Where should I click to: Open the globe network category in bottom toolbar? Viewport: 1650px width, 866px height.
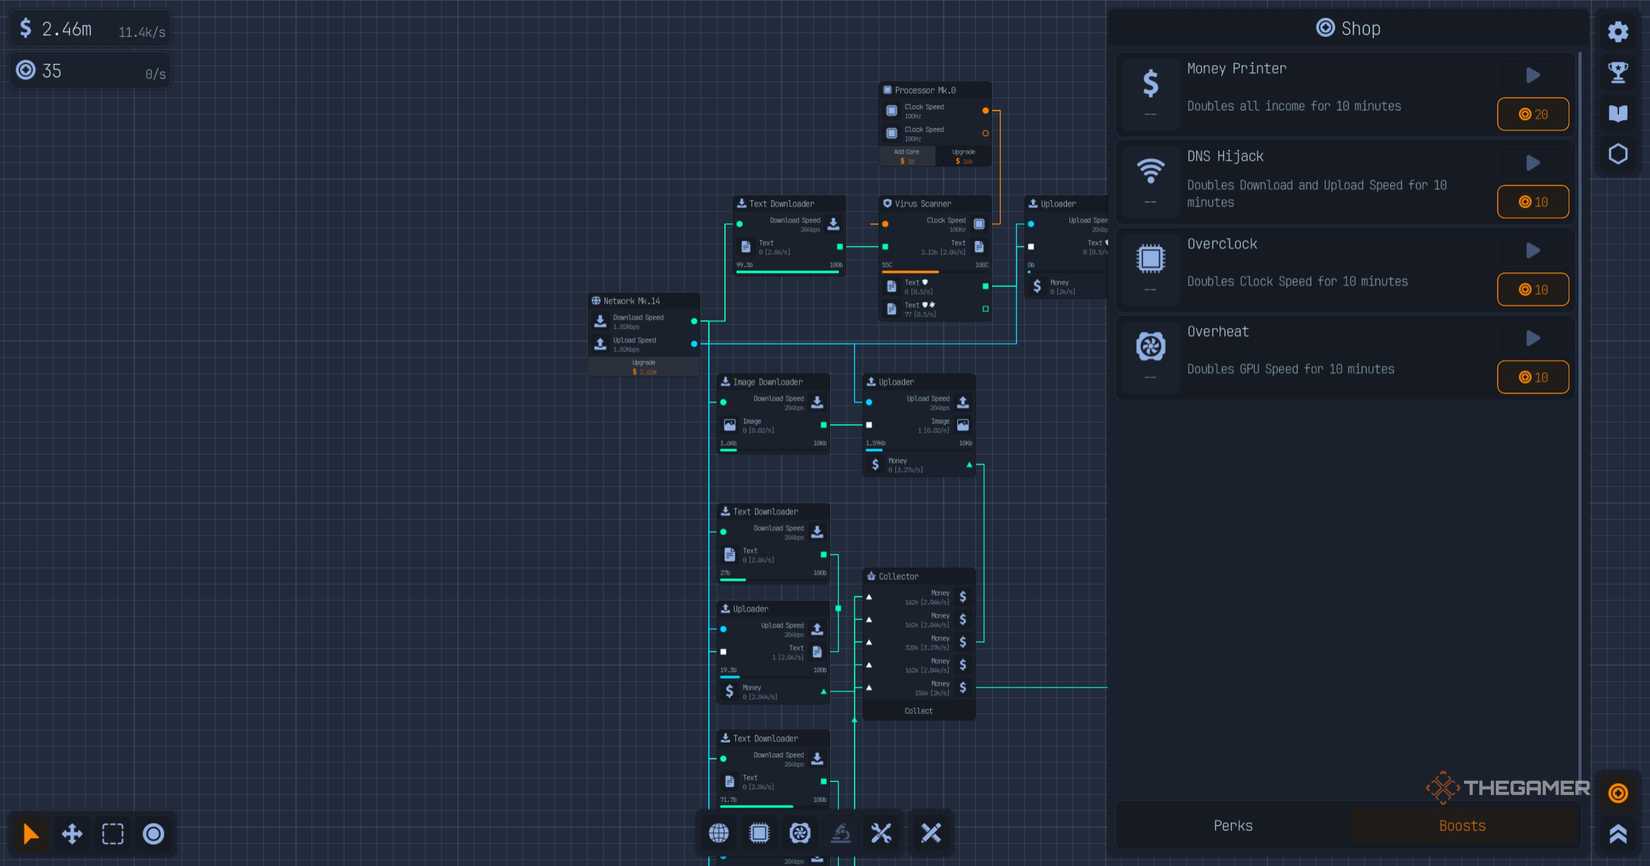click(719, 833)
